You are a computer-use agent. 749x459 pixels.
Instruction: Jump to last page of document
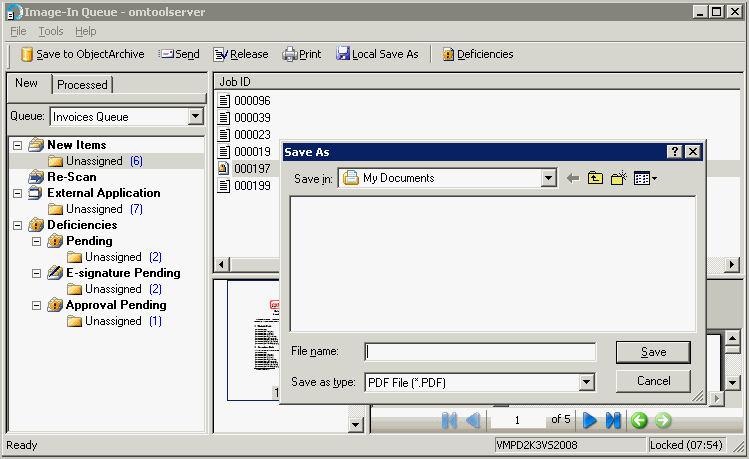click(613, 420)
